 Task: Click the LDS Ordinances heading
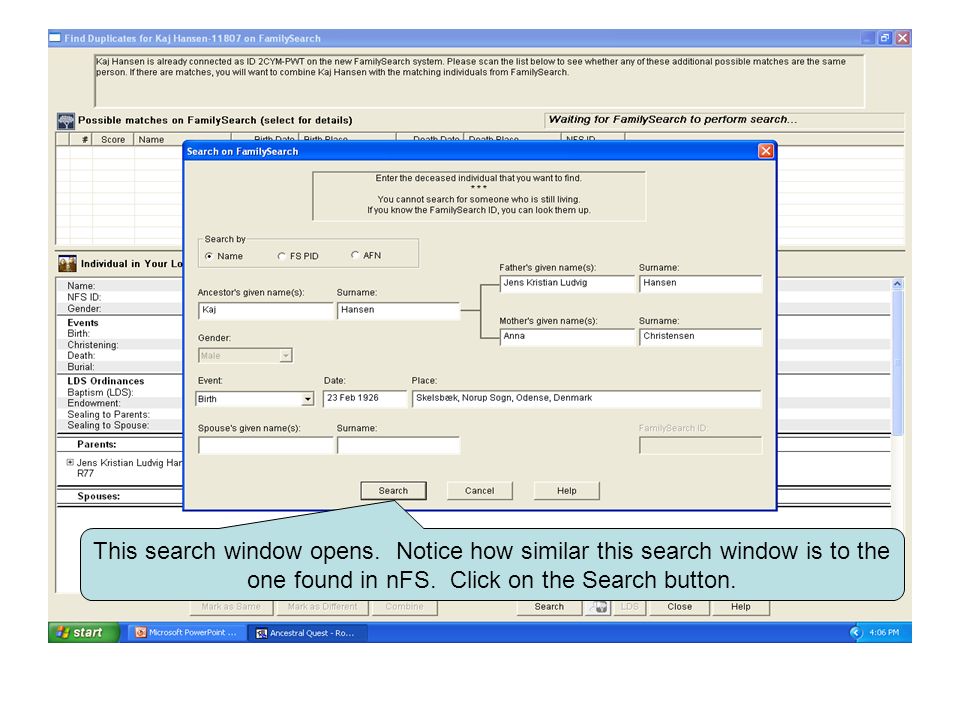[x=106, y=381]
